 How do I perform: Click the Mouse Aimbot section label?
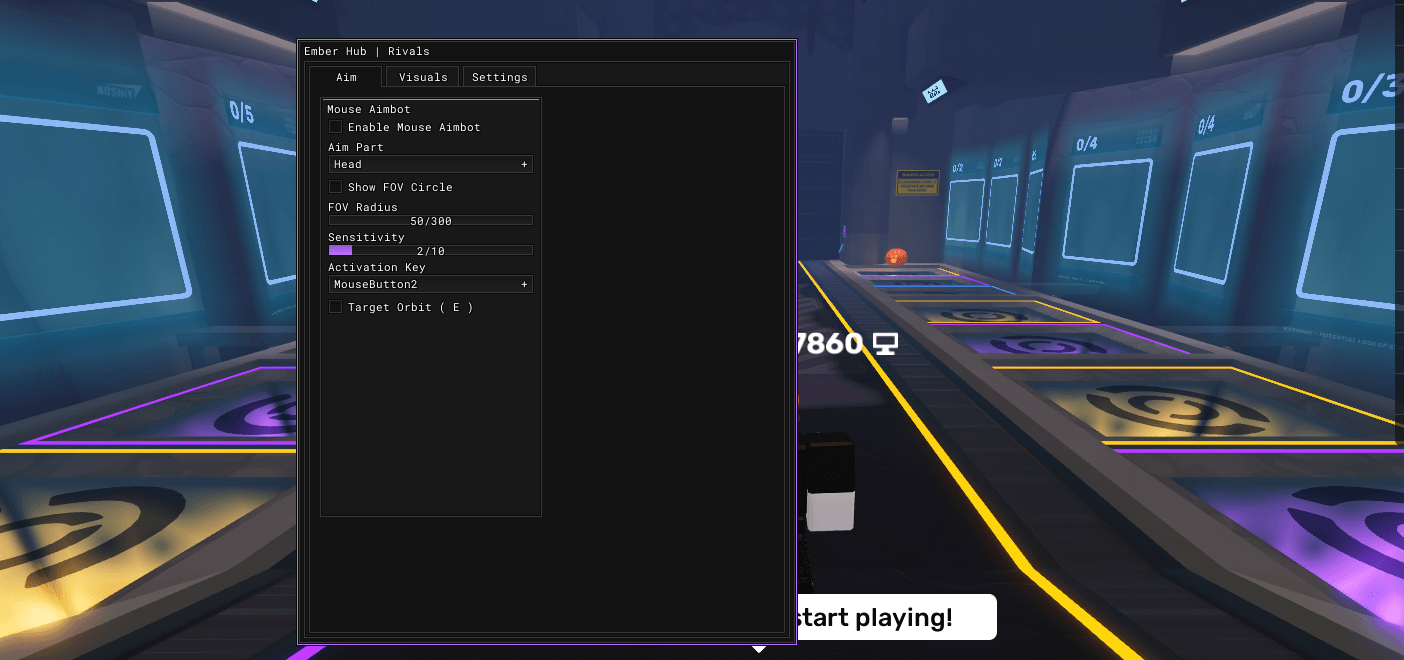click(x=369, y=109)
